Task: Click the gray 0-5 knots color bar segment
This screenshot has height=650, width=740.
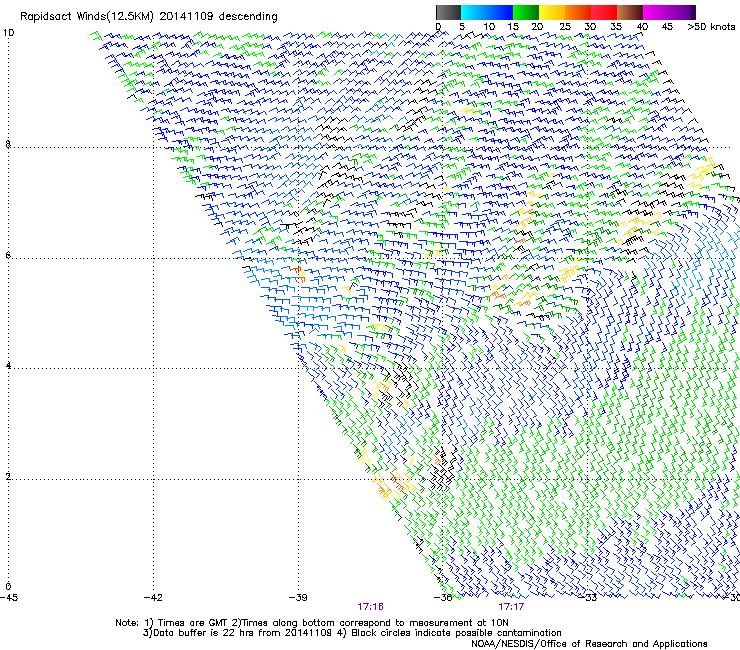Action: (x=448, y=12)
